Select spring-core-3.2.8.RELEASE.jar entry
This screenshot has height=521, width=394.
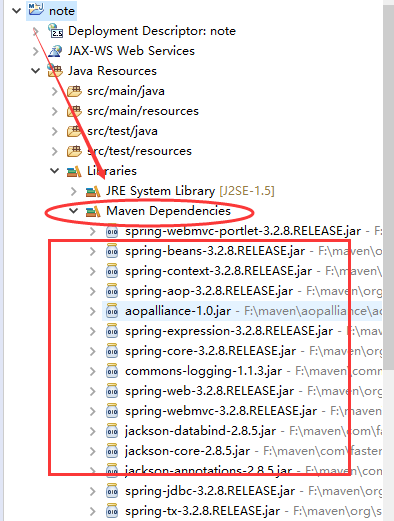click(x=211, y=351)
